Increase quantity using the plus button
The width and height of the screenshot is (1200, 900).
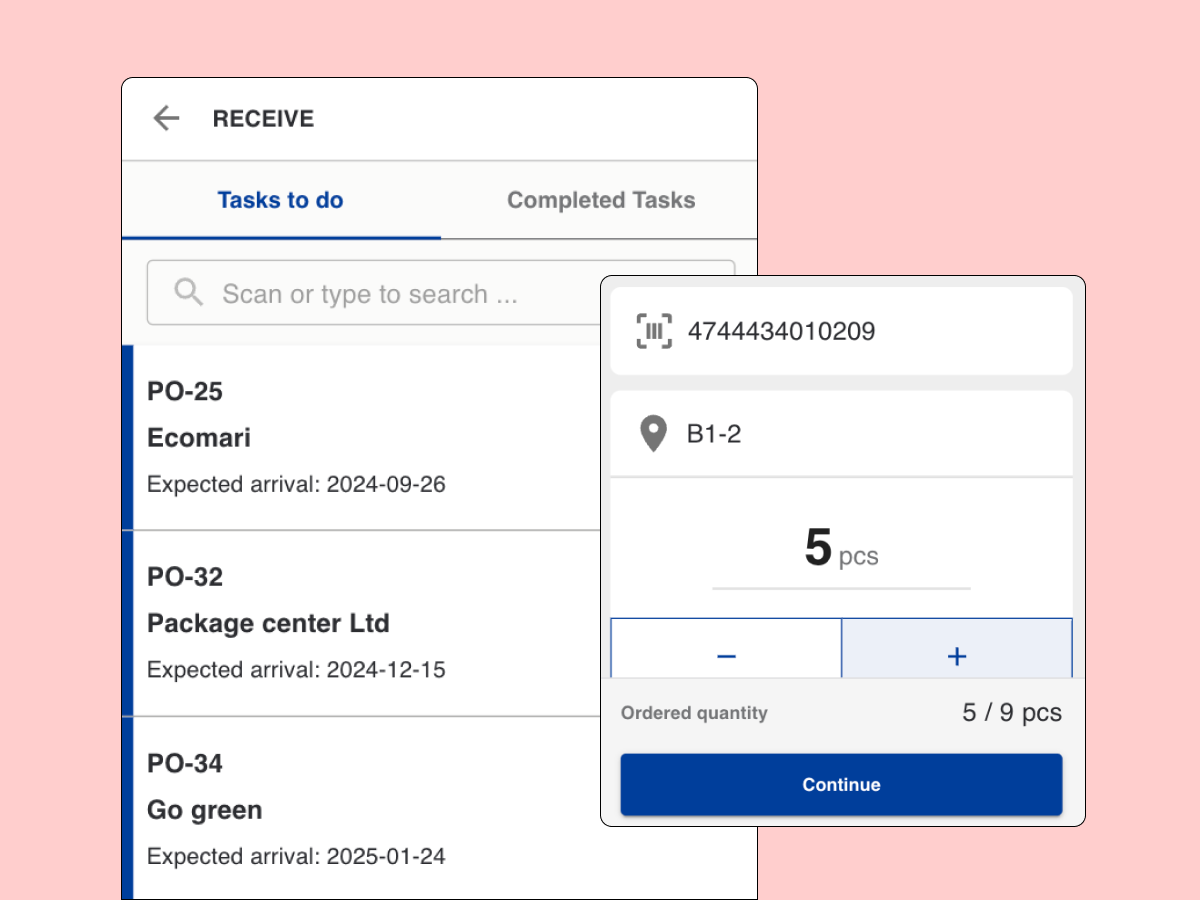pos(957,656)
